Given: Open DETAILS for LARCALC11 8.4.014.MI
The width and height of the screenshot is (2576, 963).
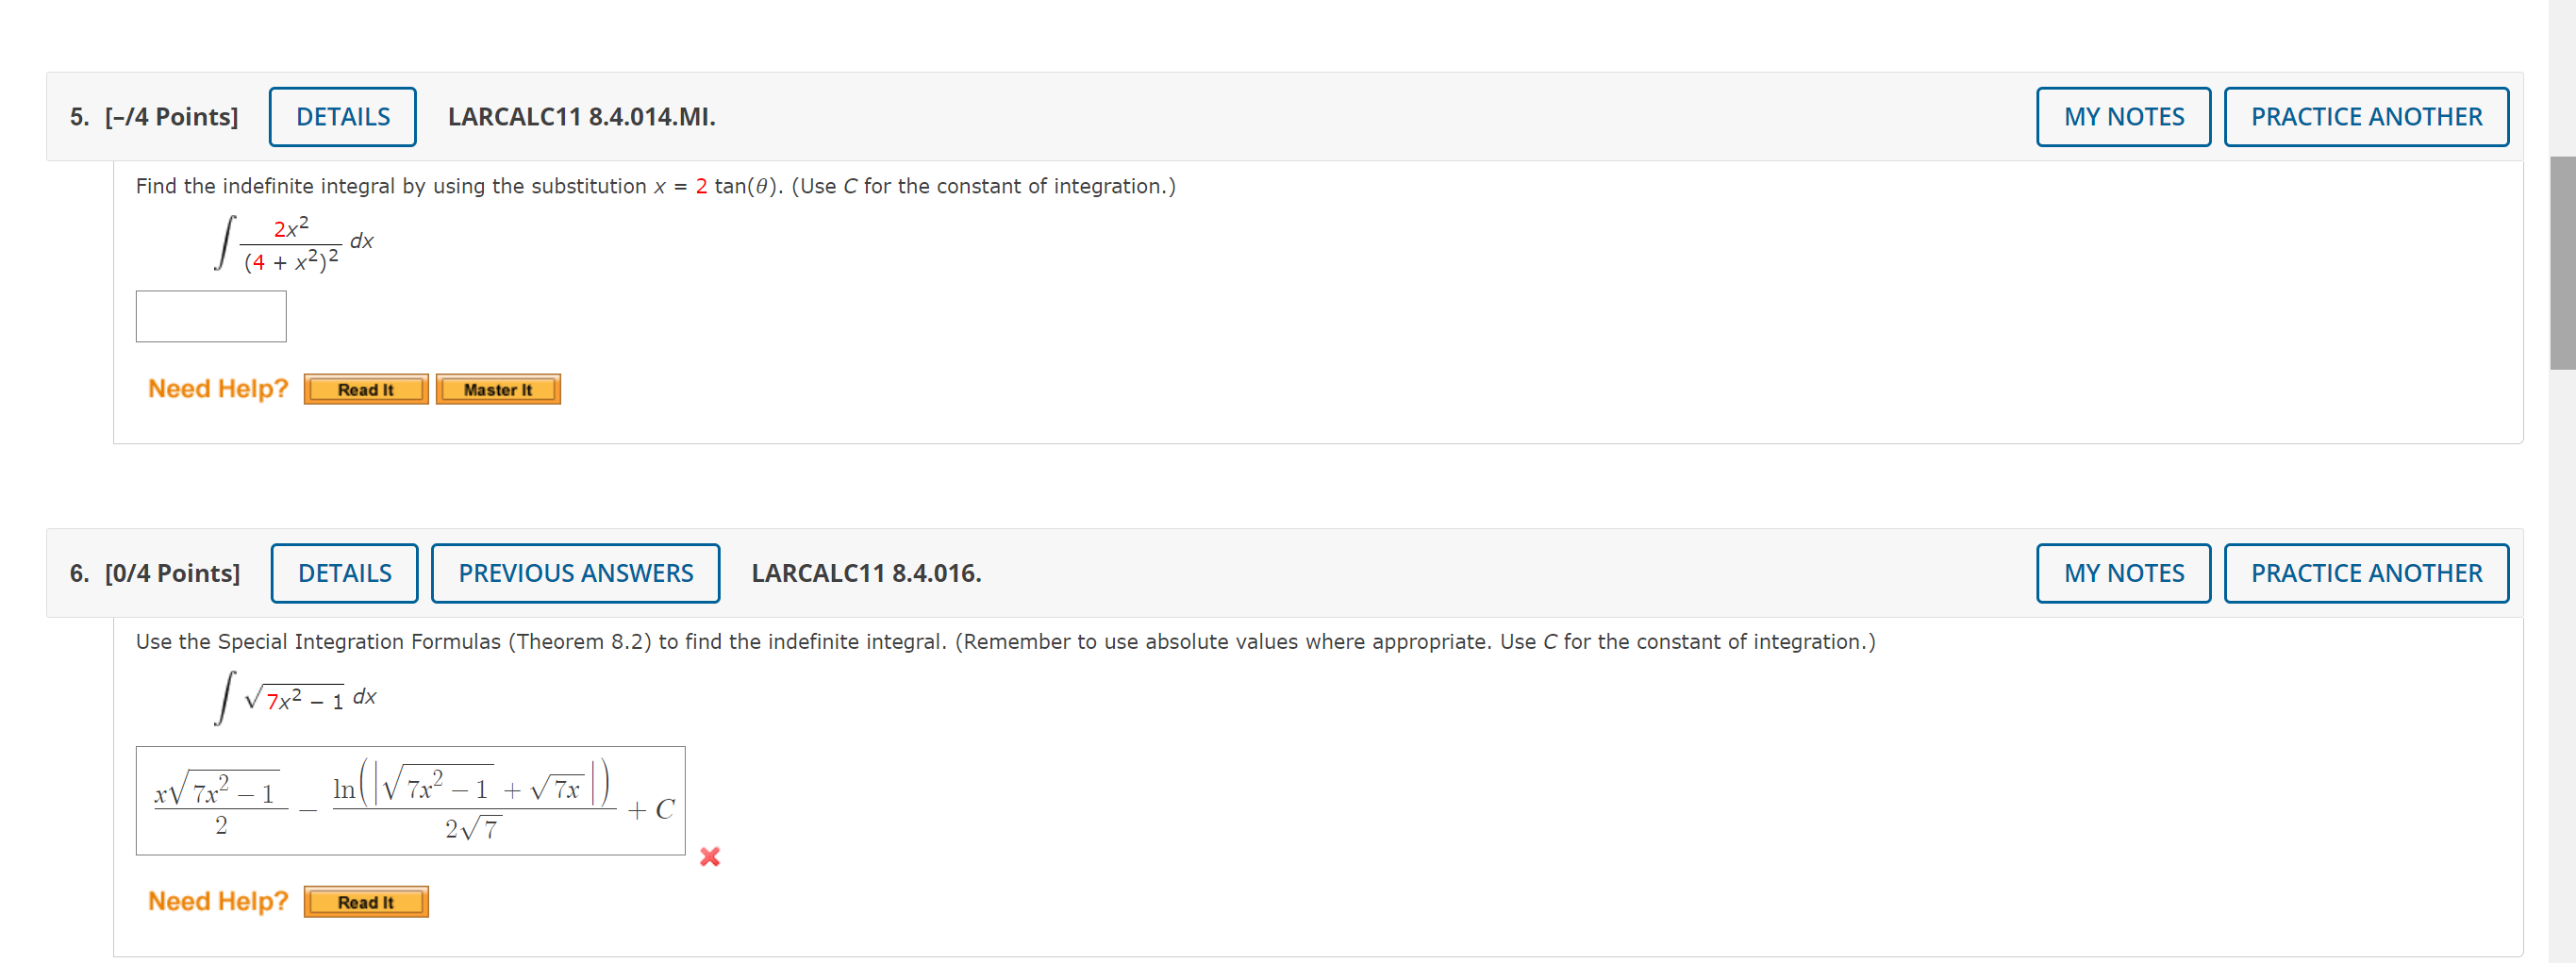Looking at the screenshot, I should click(342, 116).
